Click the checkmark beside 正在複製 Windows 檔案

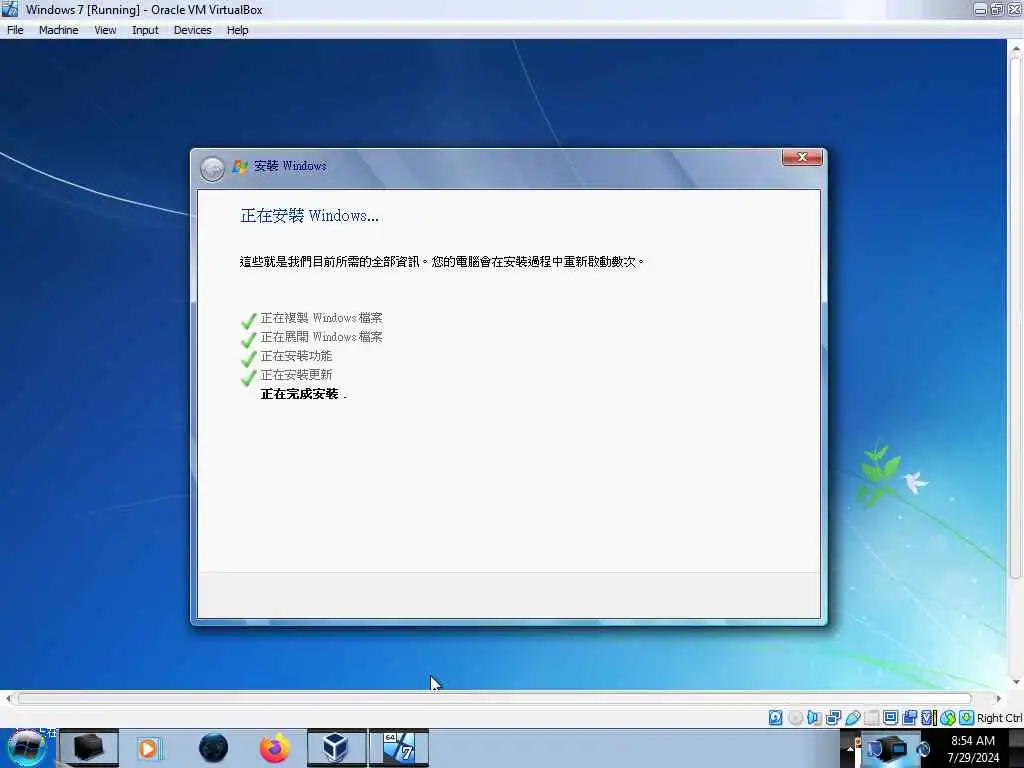248,321
